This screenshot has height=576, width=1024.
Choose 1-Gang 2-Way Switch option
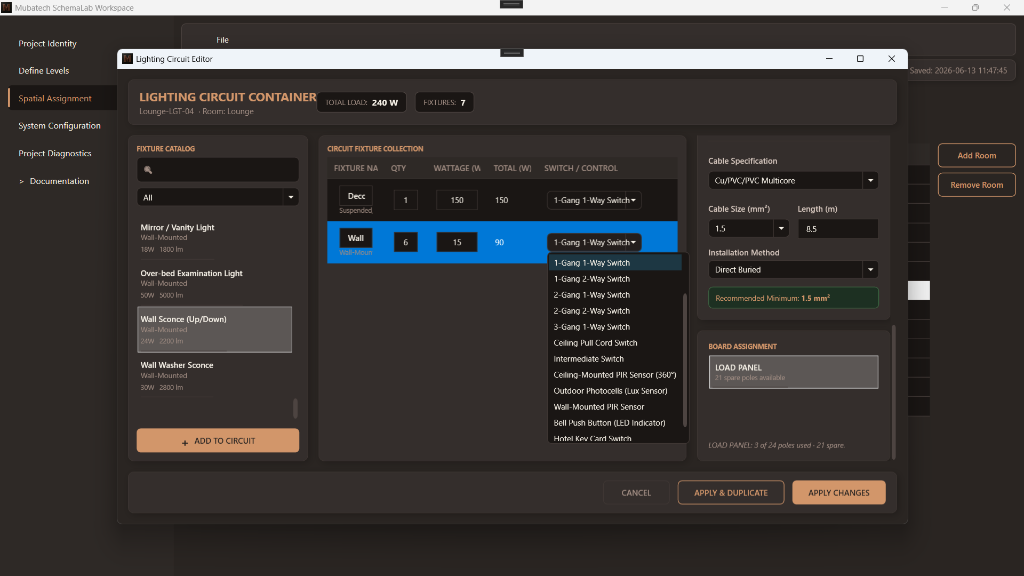[x=615, y=279]
